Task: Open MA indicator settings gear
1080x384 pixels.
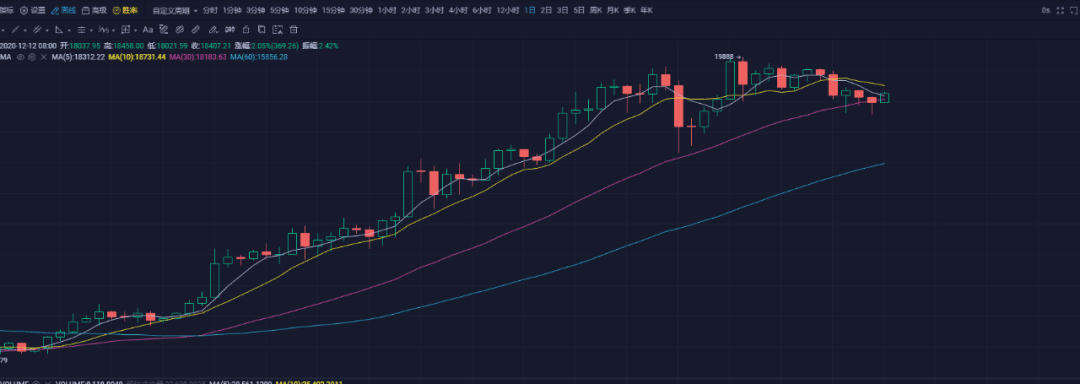Action: 32,56
